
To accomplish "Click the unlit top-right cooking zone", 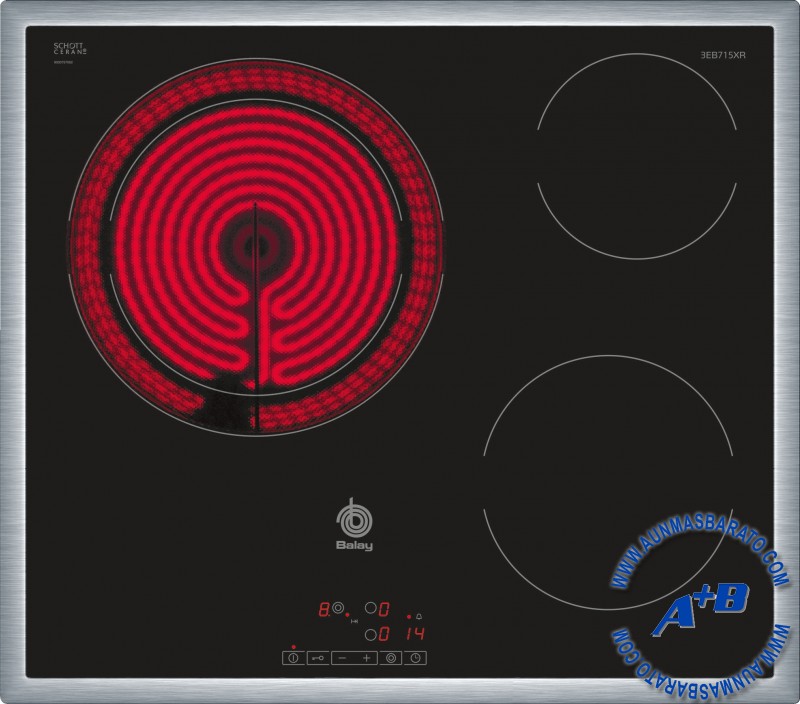I will coord(637,156).
